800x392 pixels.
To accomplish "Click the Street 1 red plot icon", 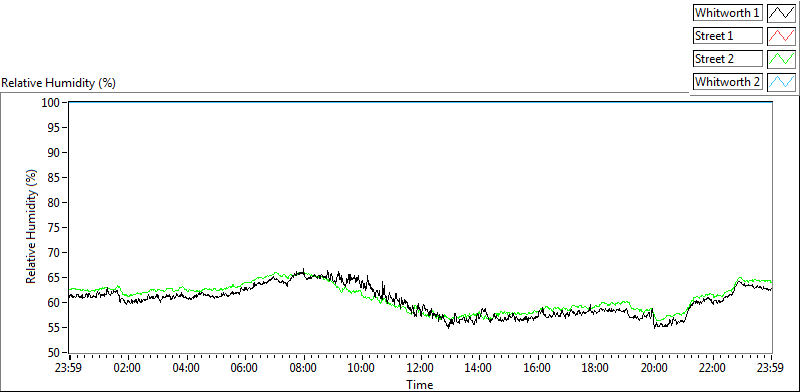I will point(782,36).
